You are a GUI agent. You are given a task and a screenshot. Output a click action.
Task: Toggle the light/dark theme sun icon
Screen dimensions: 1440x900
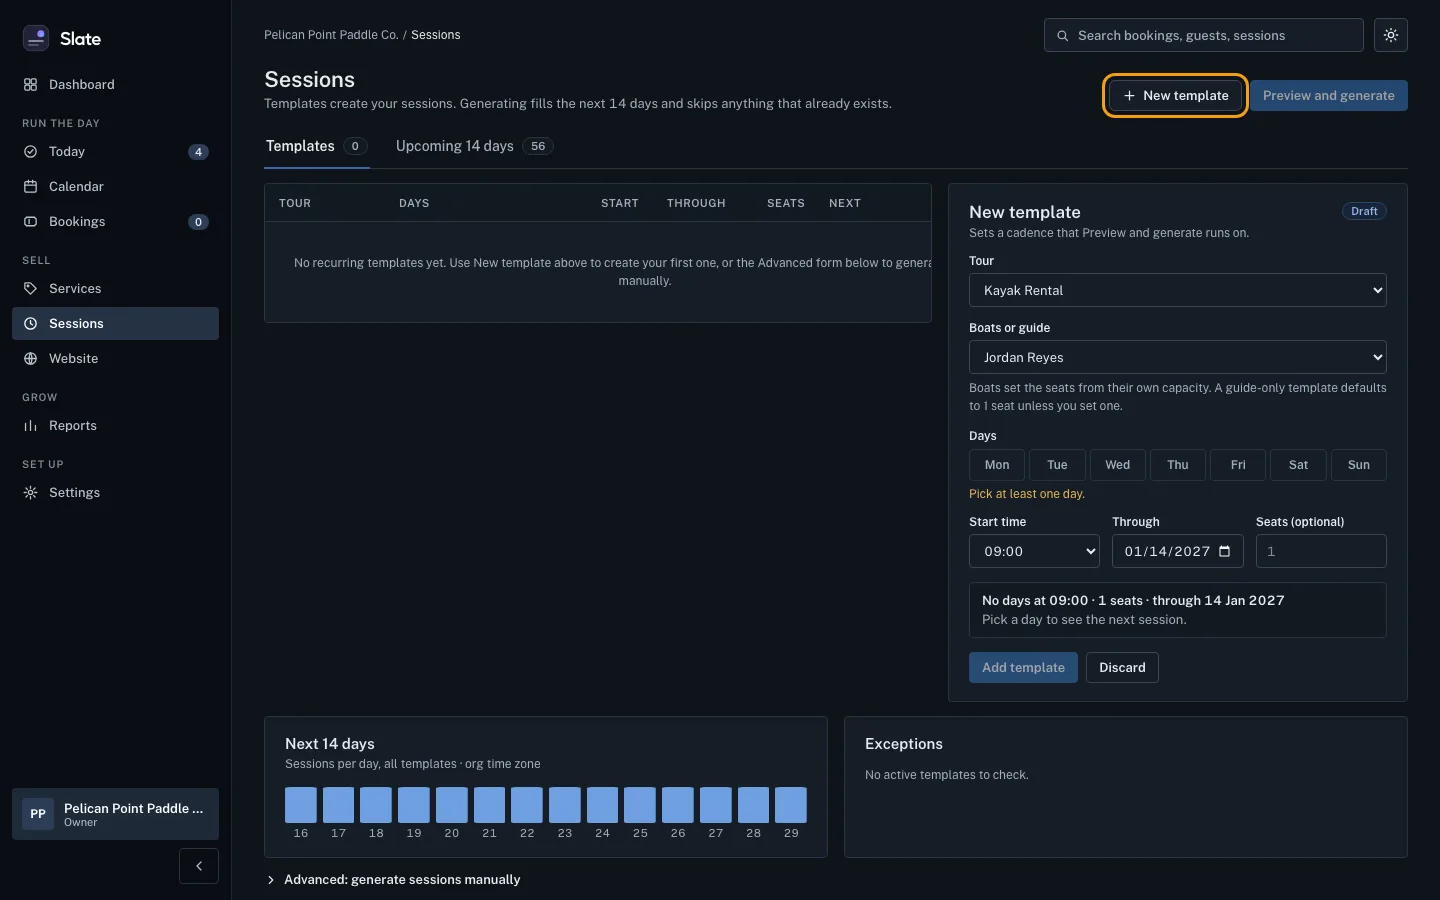pyautogui.click(x=1391, y=35)
